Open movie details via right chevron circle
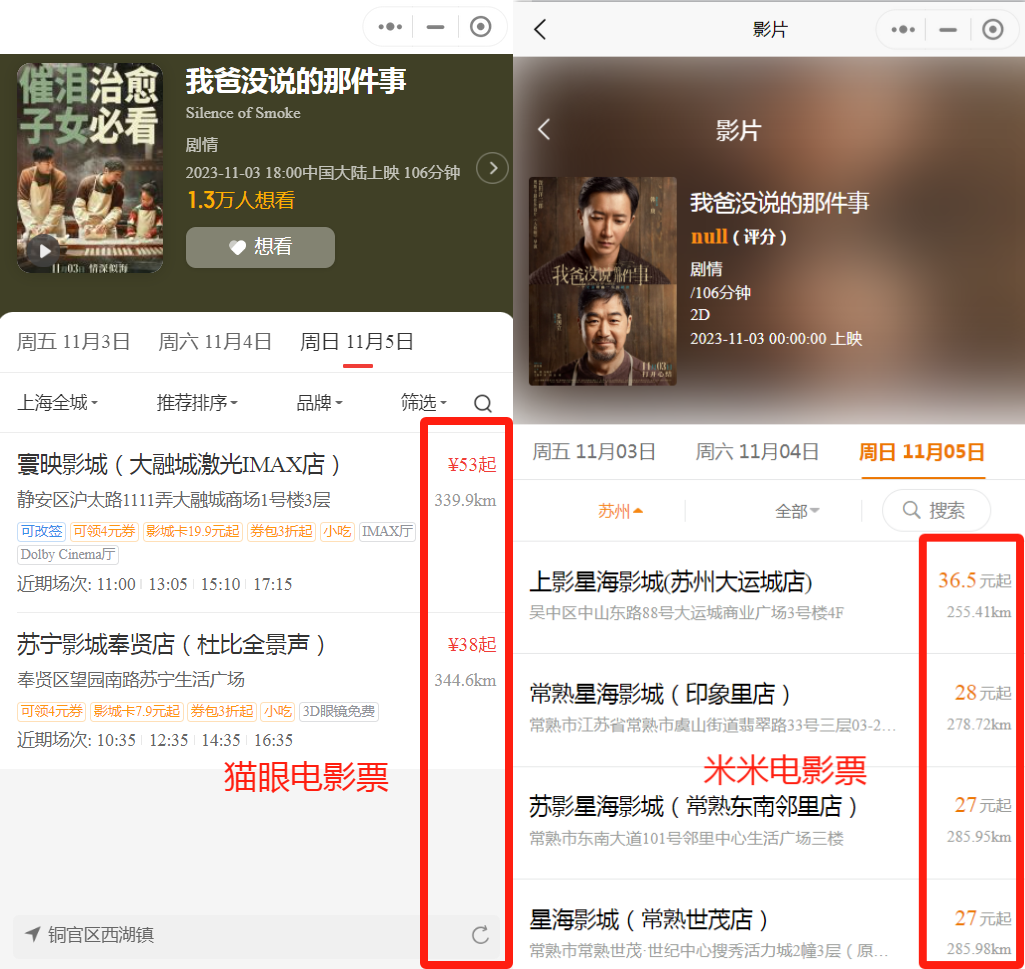 492,169
